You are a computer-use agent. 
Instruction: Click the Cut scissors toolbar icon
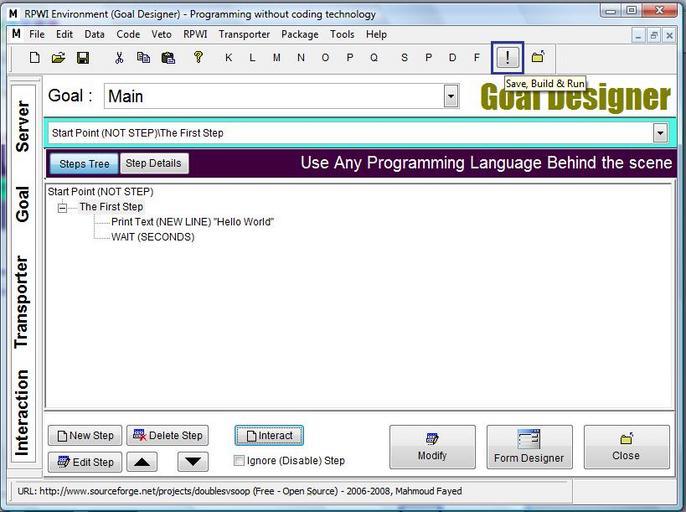point(119,58)
